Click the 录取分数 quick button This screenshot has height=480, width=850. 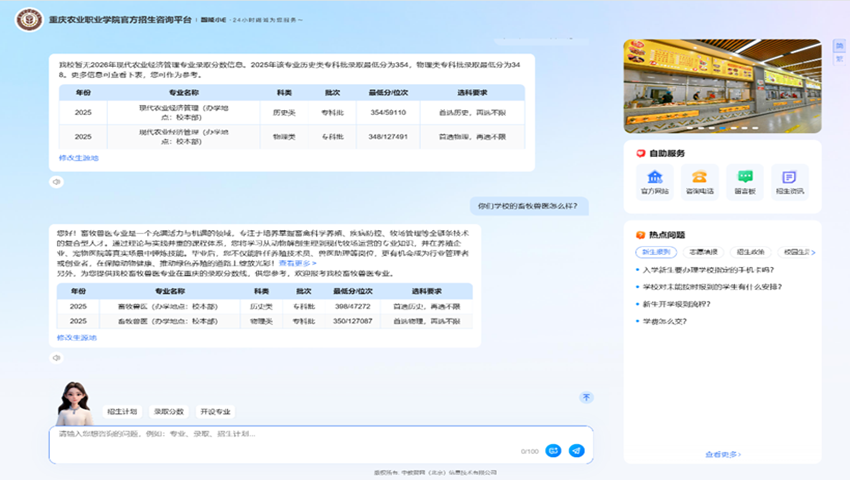[x=167, y=411]
